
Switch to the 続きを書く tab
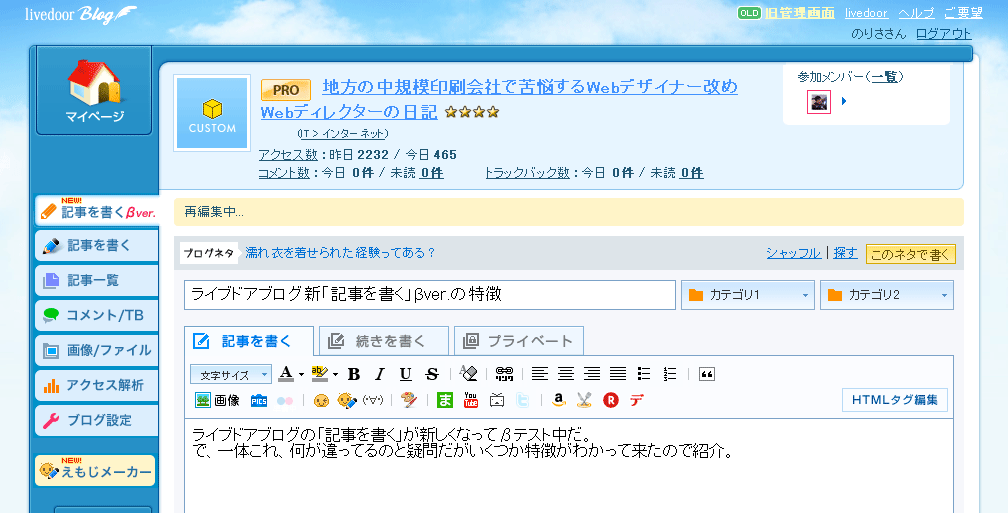coord(384,341)
